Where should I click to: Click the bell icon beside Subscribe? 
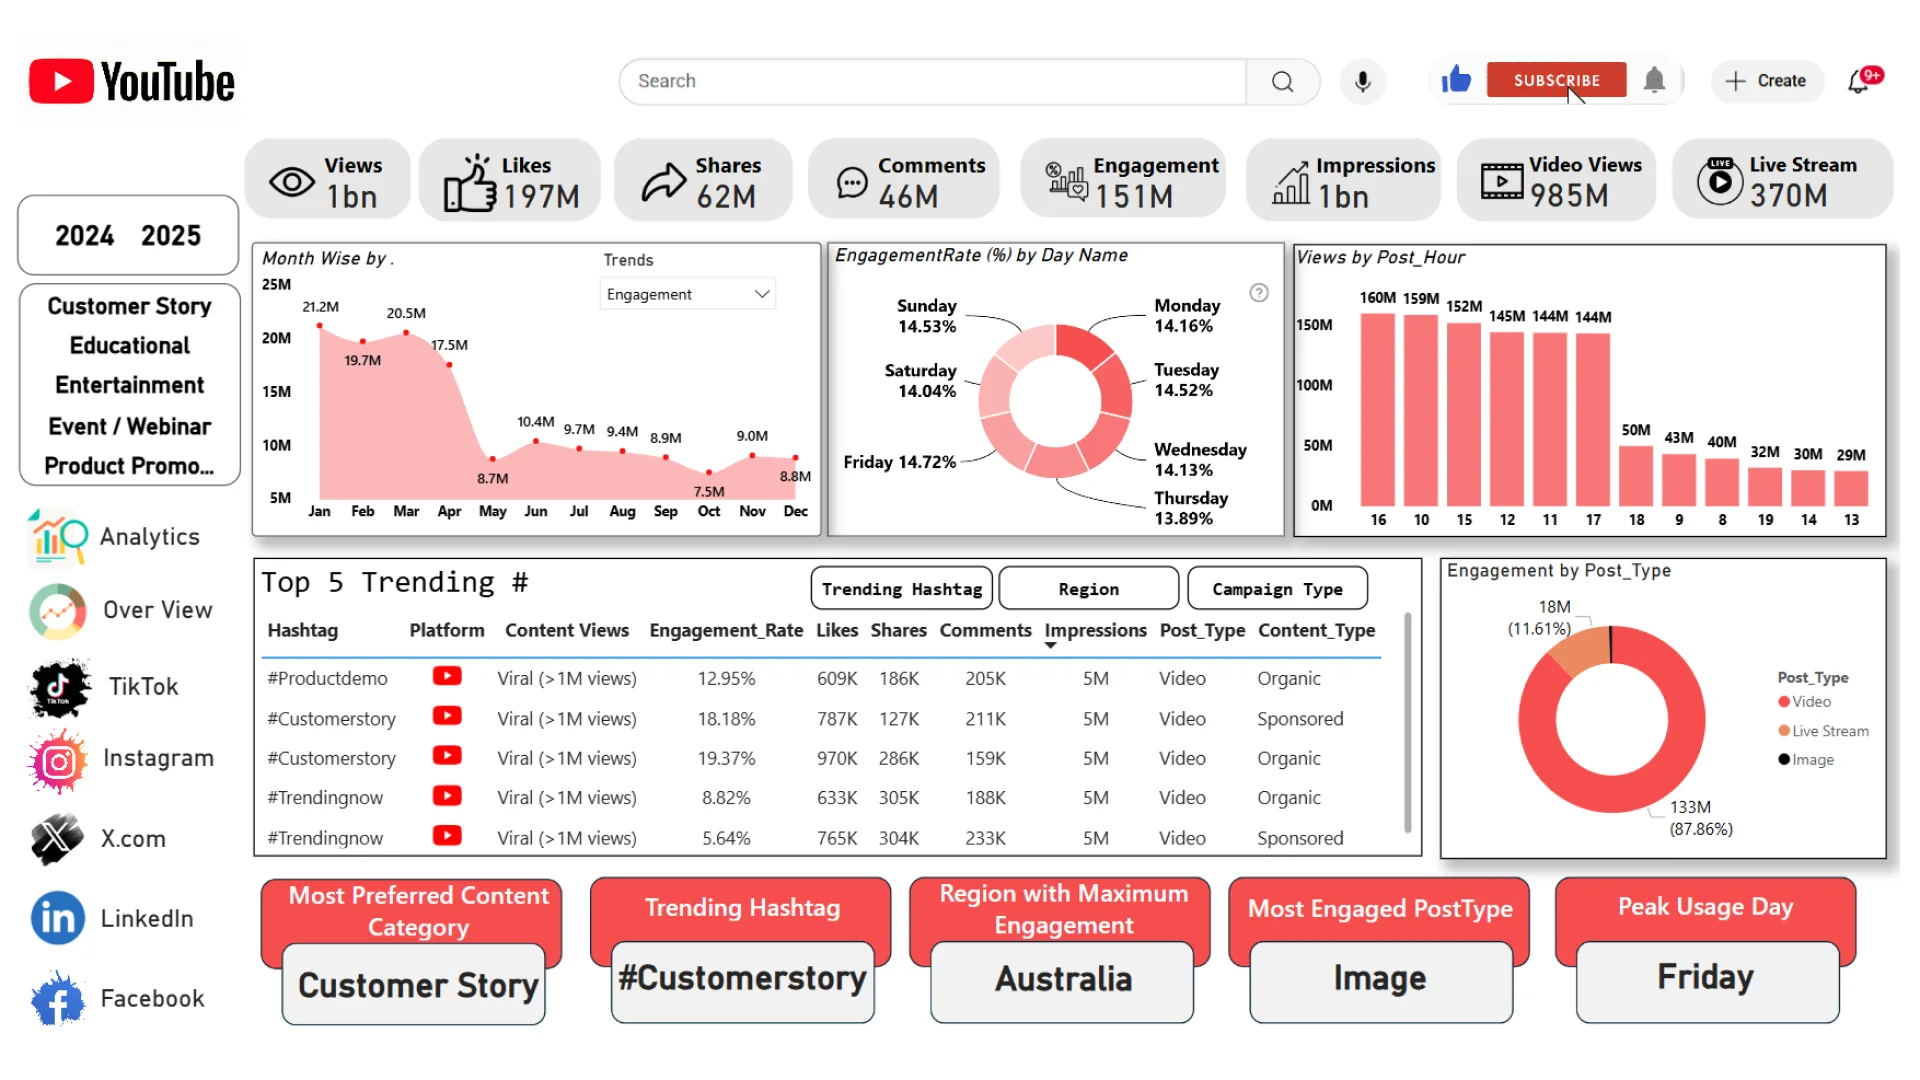click(1654, 80)
